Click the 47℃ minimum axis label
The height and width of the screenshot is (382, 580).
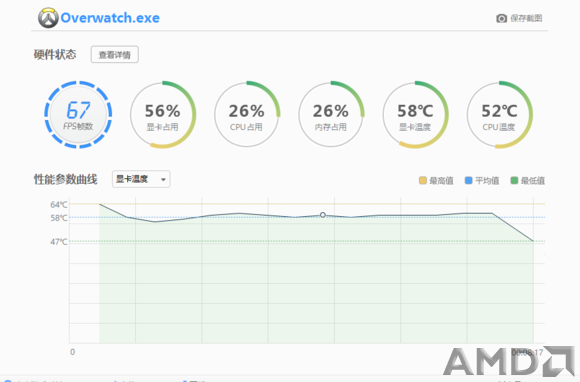(x=59, y=242)
